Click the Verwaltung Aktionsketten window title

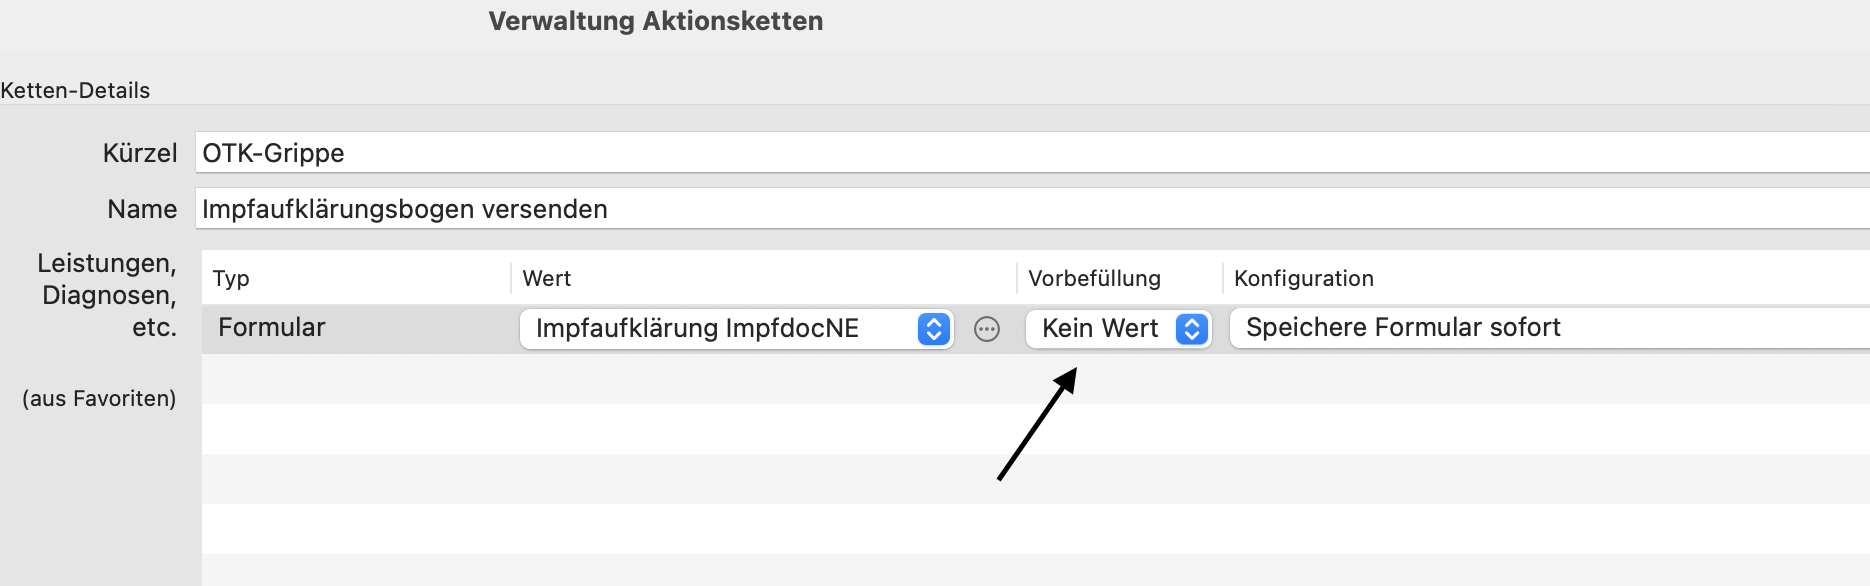[656, 21]
